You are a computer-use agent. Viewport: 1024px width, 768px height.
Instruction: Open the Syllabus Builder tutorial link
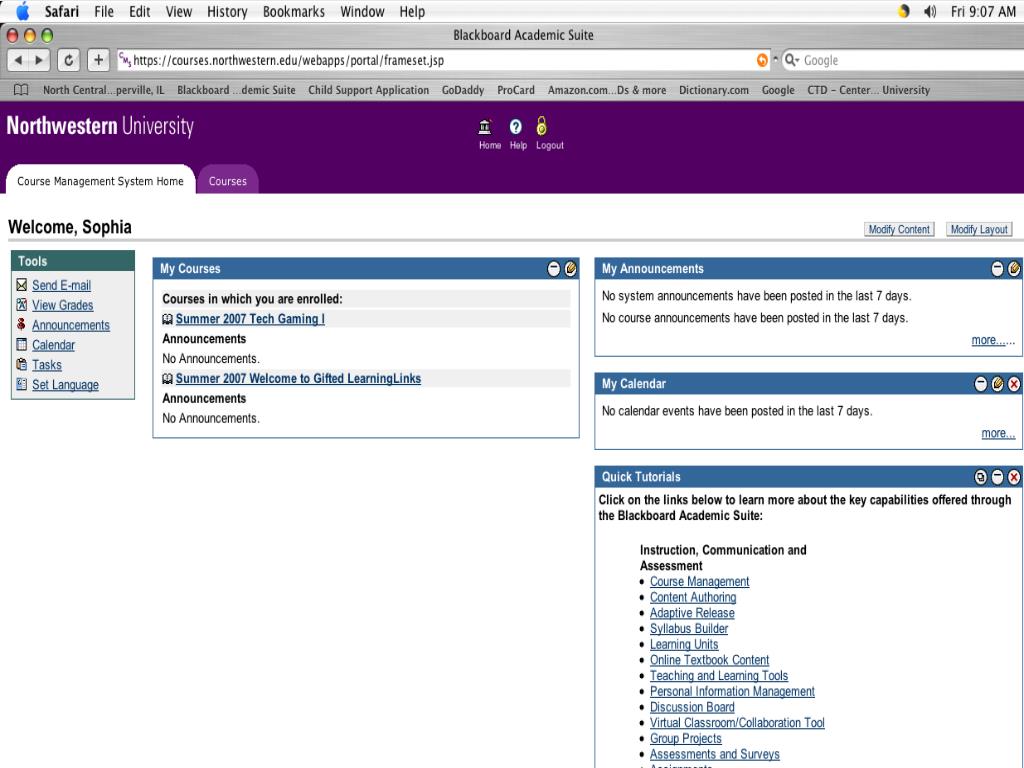point(689,628)
